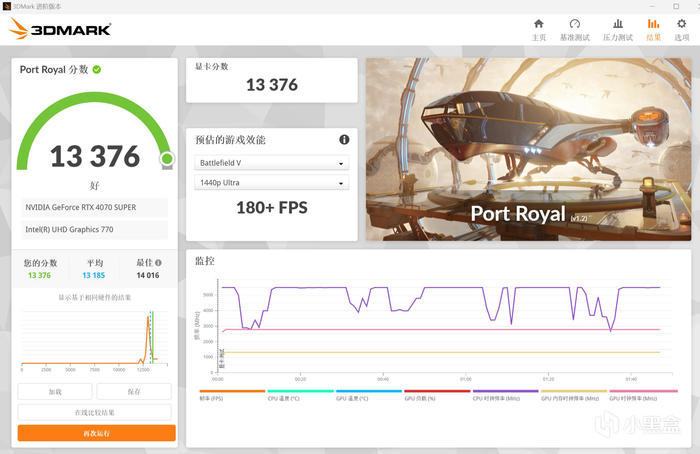Toggle the CPU 时钟频率 legend line

(505, 395)
